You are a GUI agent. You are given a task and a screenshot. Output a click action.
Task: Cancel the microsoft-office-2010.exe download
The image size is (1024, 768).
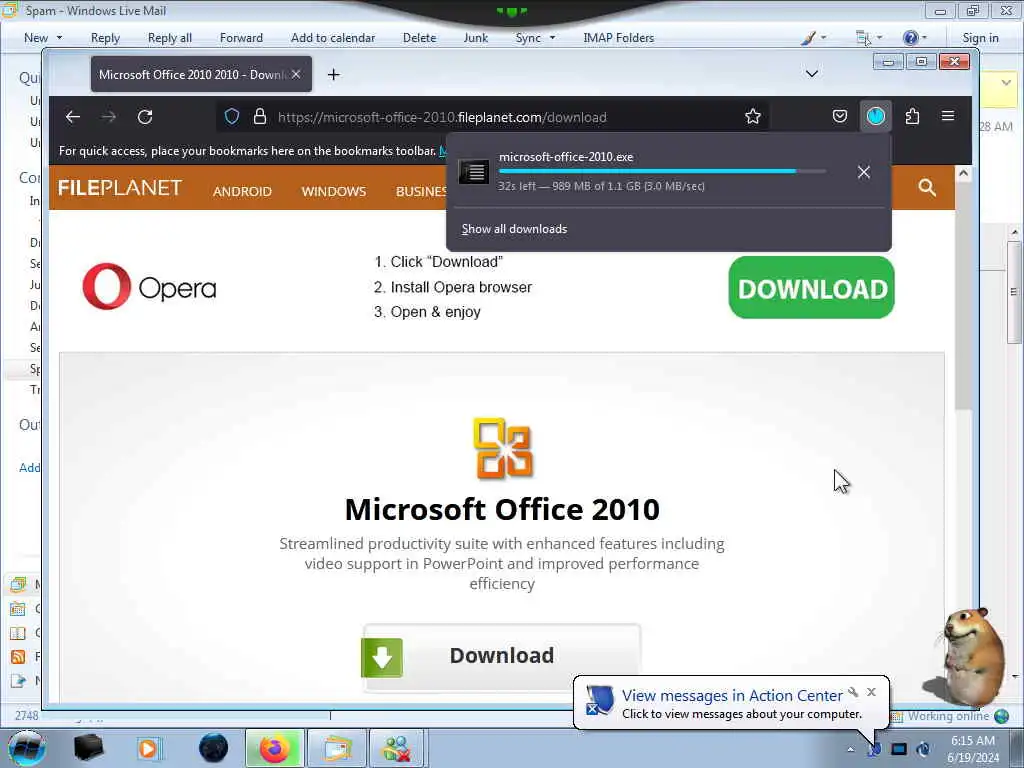point(864,172)
